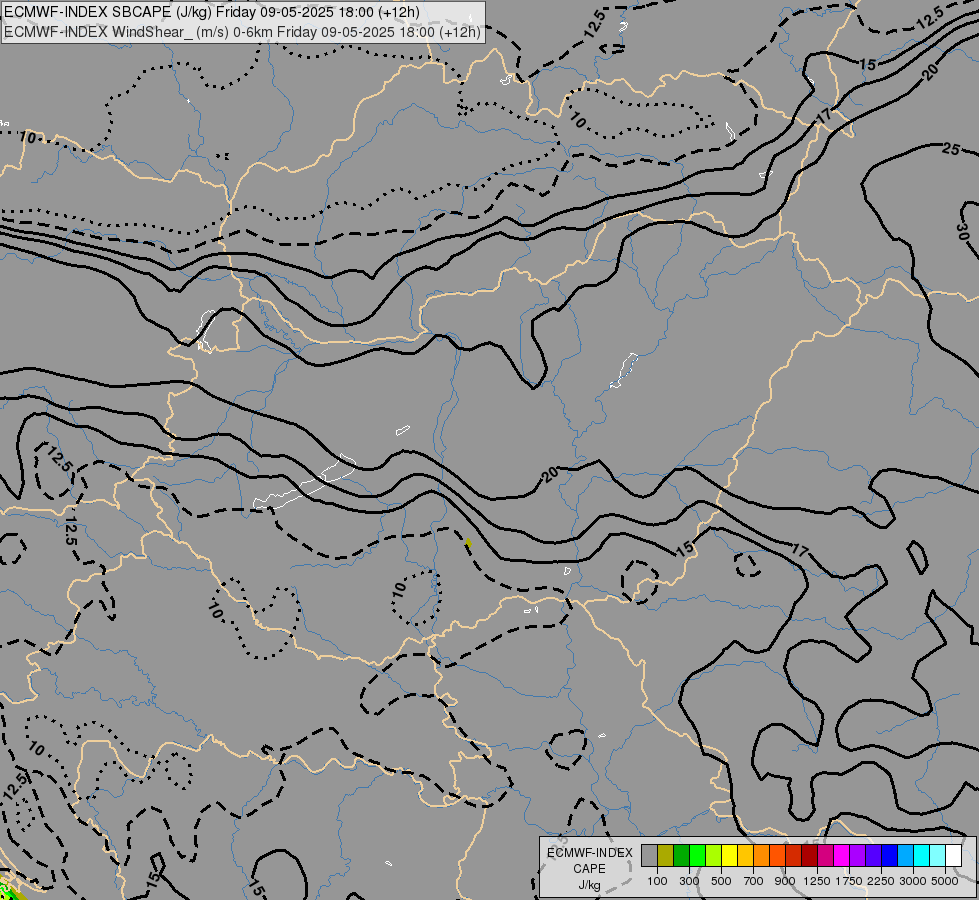Click the 'ECMWF-INDEX WindShear_ (m/s) 0-6km' title line
The image size is (979, 900).
[x=242, y=32]
